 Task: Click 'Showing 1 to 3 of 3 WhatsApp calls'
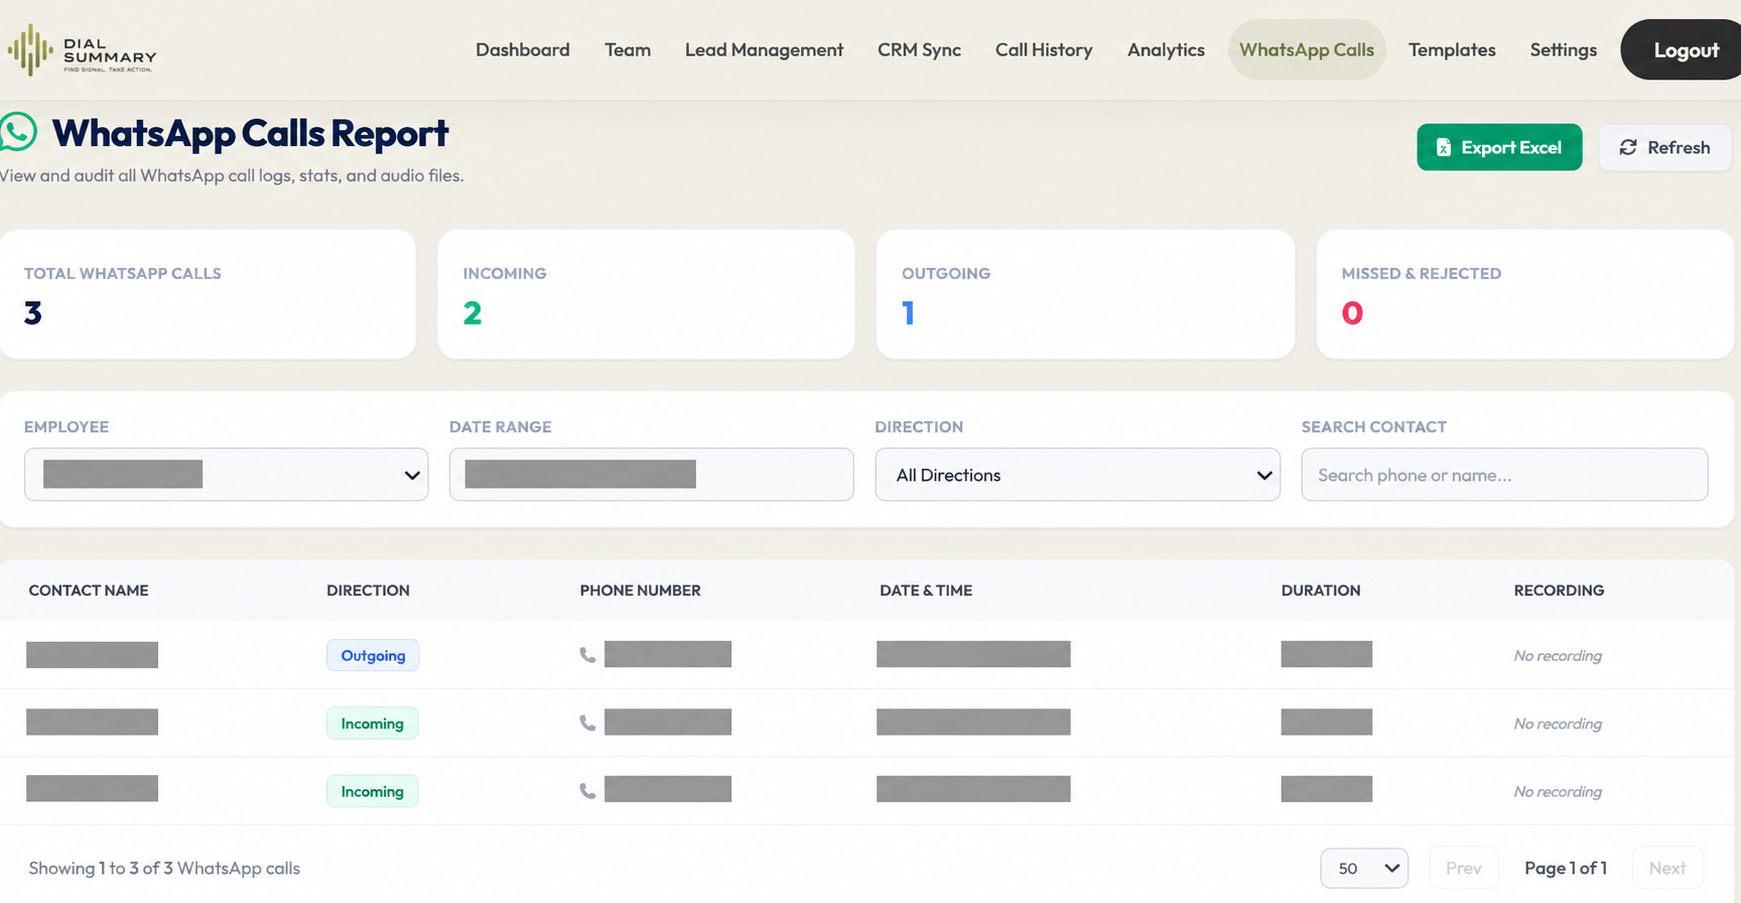(165, 868)
